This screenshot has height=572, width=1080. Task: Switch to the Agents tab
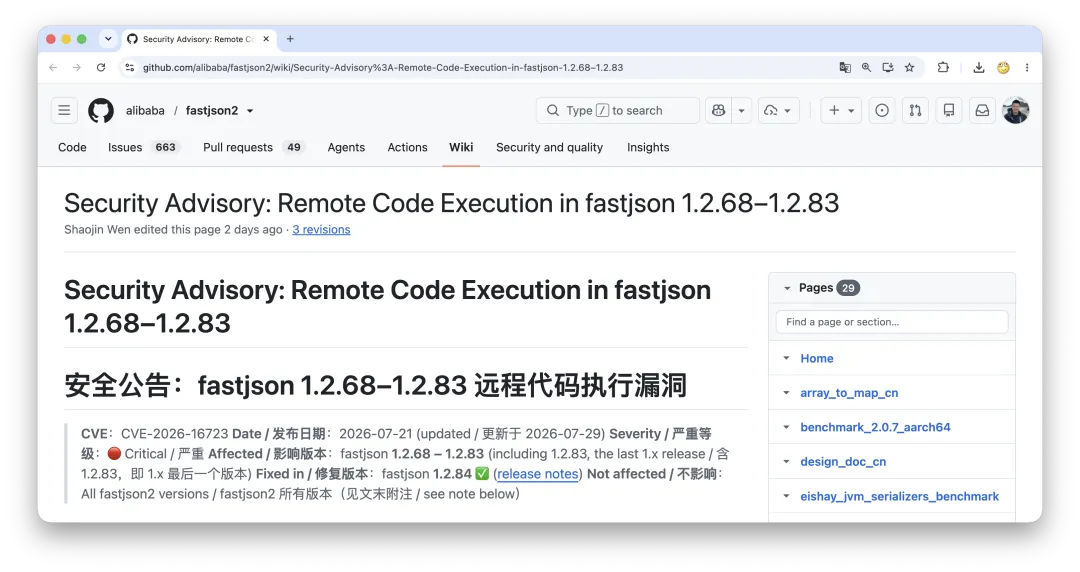346,147
